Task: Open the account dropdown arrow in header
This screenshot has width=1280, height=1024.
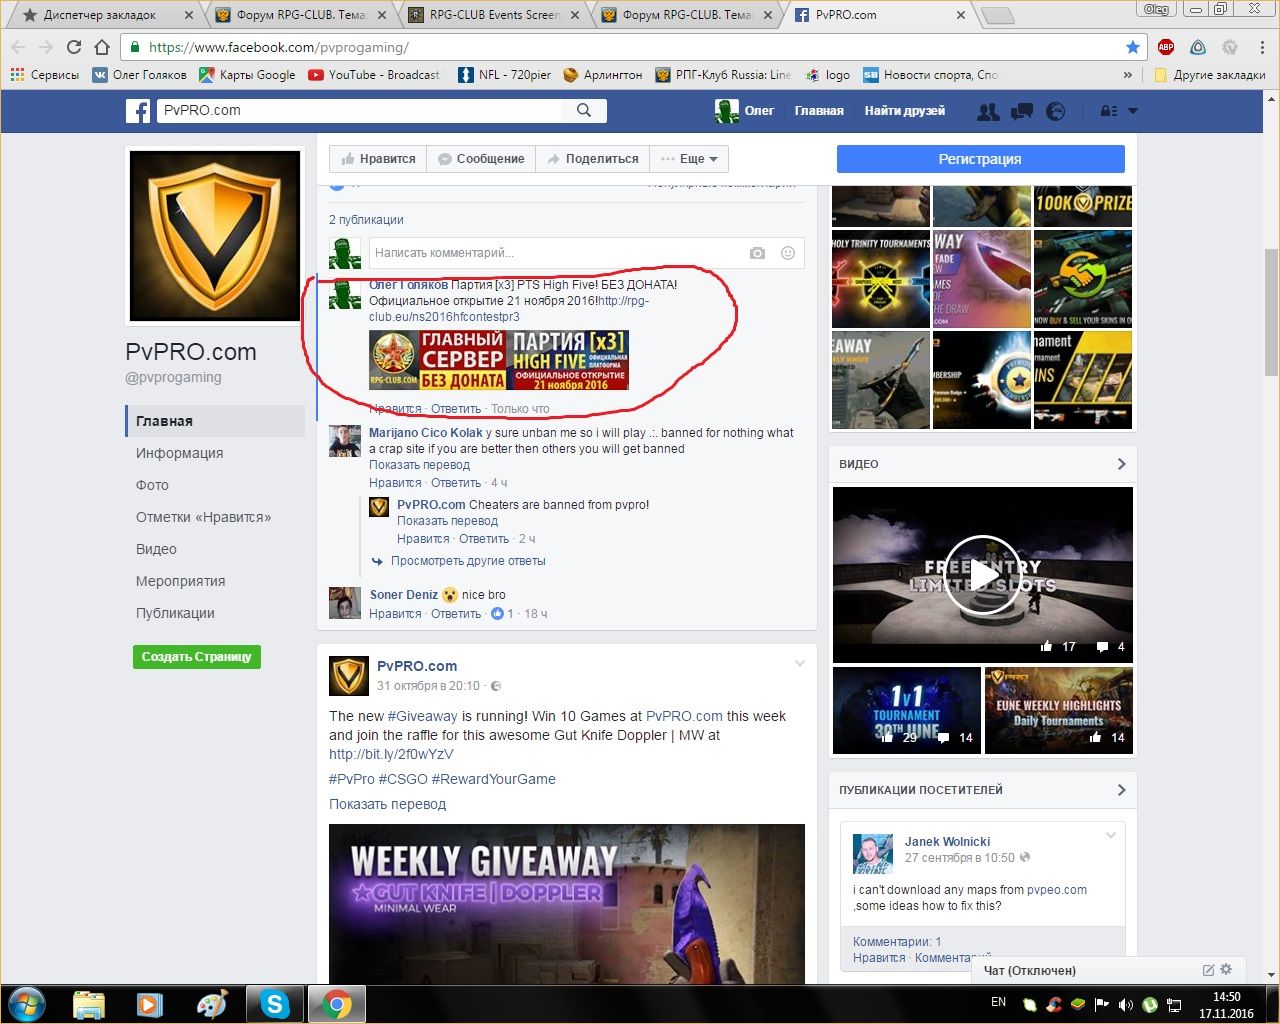Action: [x=1133, y=111]
